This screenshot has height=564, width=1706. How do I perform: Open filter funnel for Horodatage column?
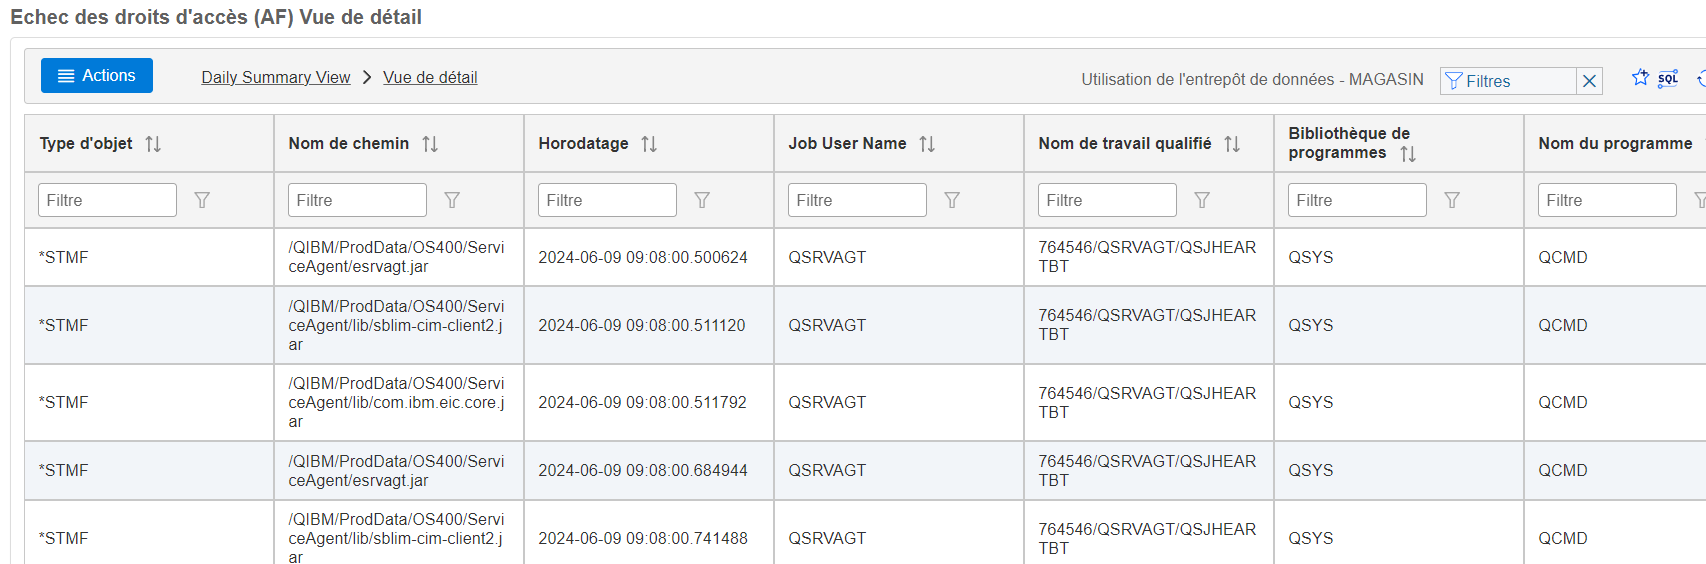point(702,200)
